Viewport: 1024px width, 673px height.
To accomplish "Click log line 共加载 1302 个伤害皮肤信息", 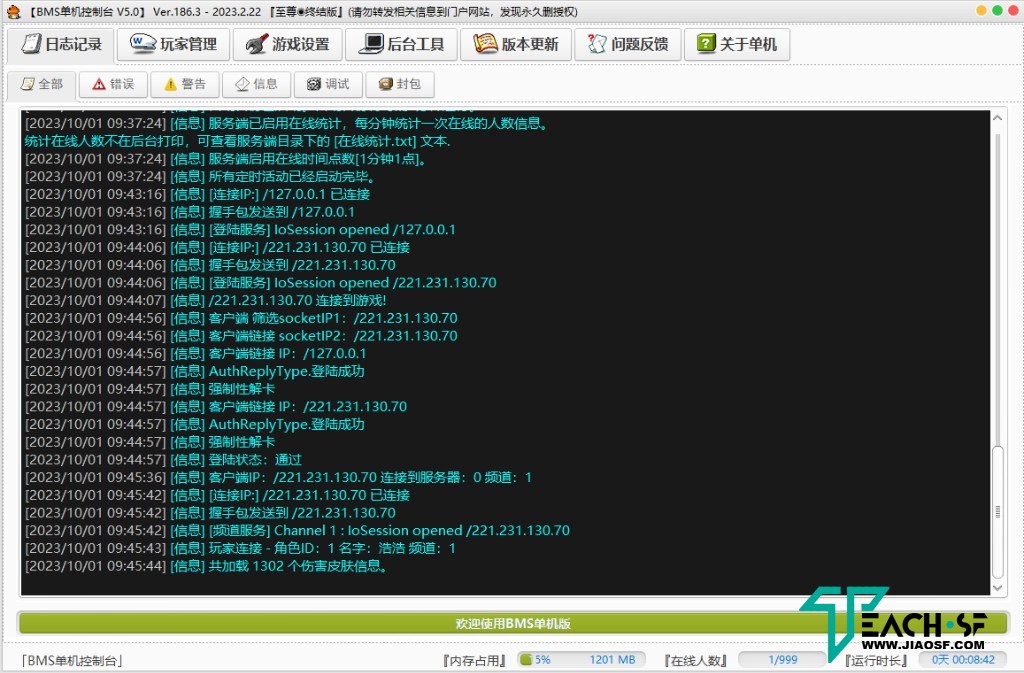I will tap(207, 565).
